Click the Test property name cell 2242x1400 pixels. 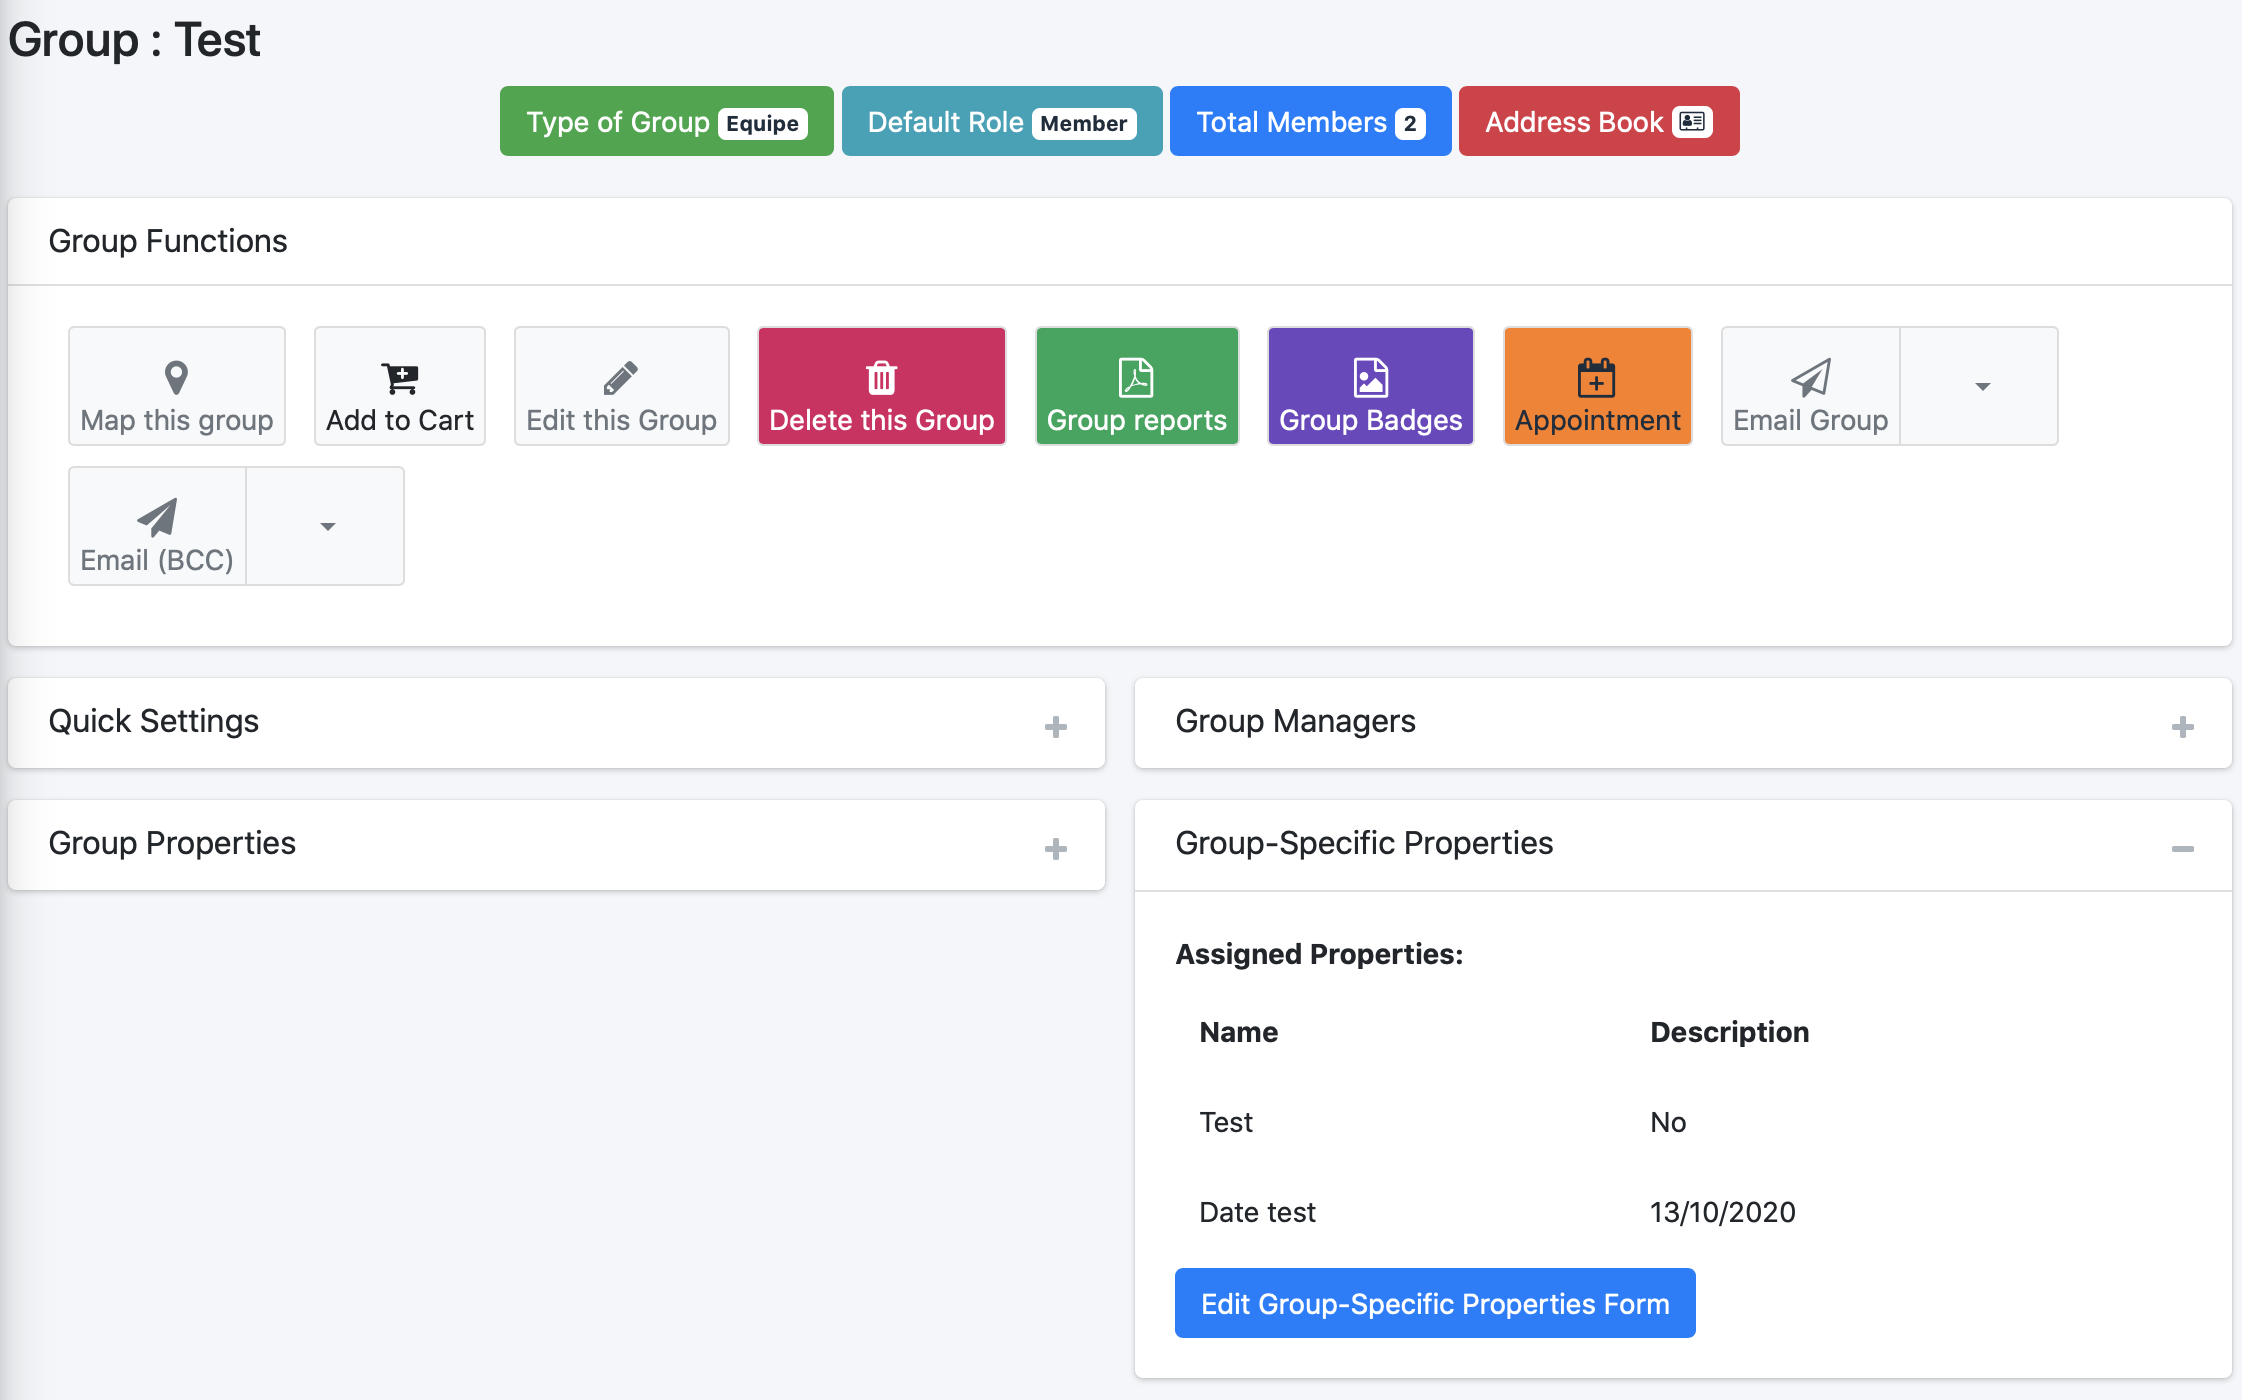1226,1122
